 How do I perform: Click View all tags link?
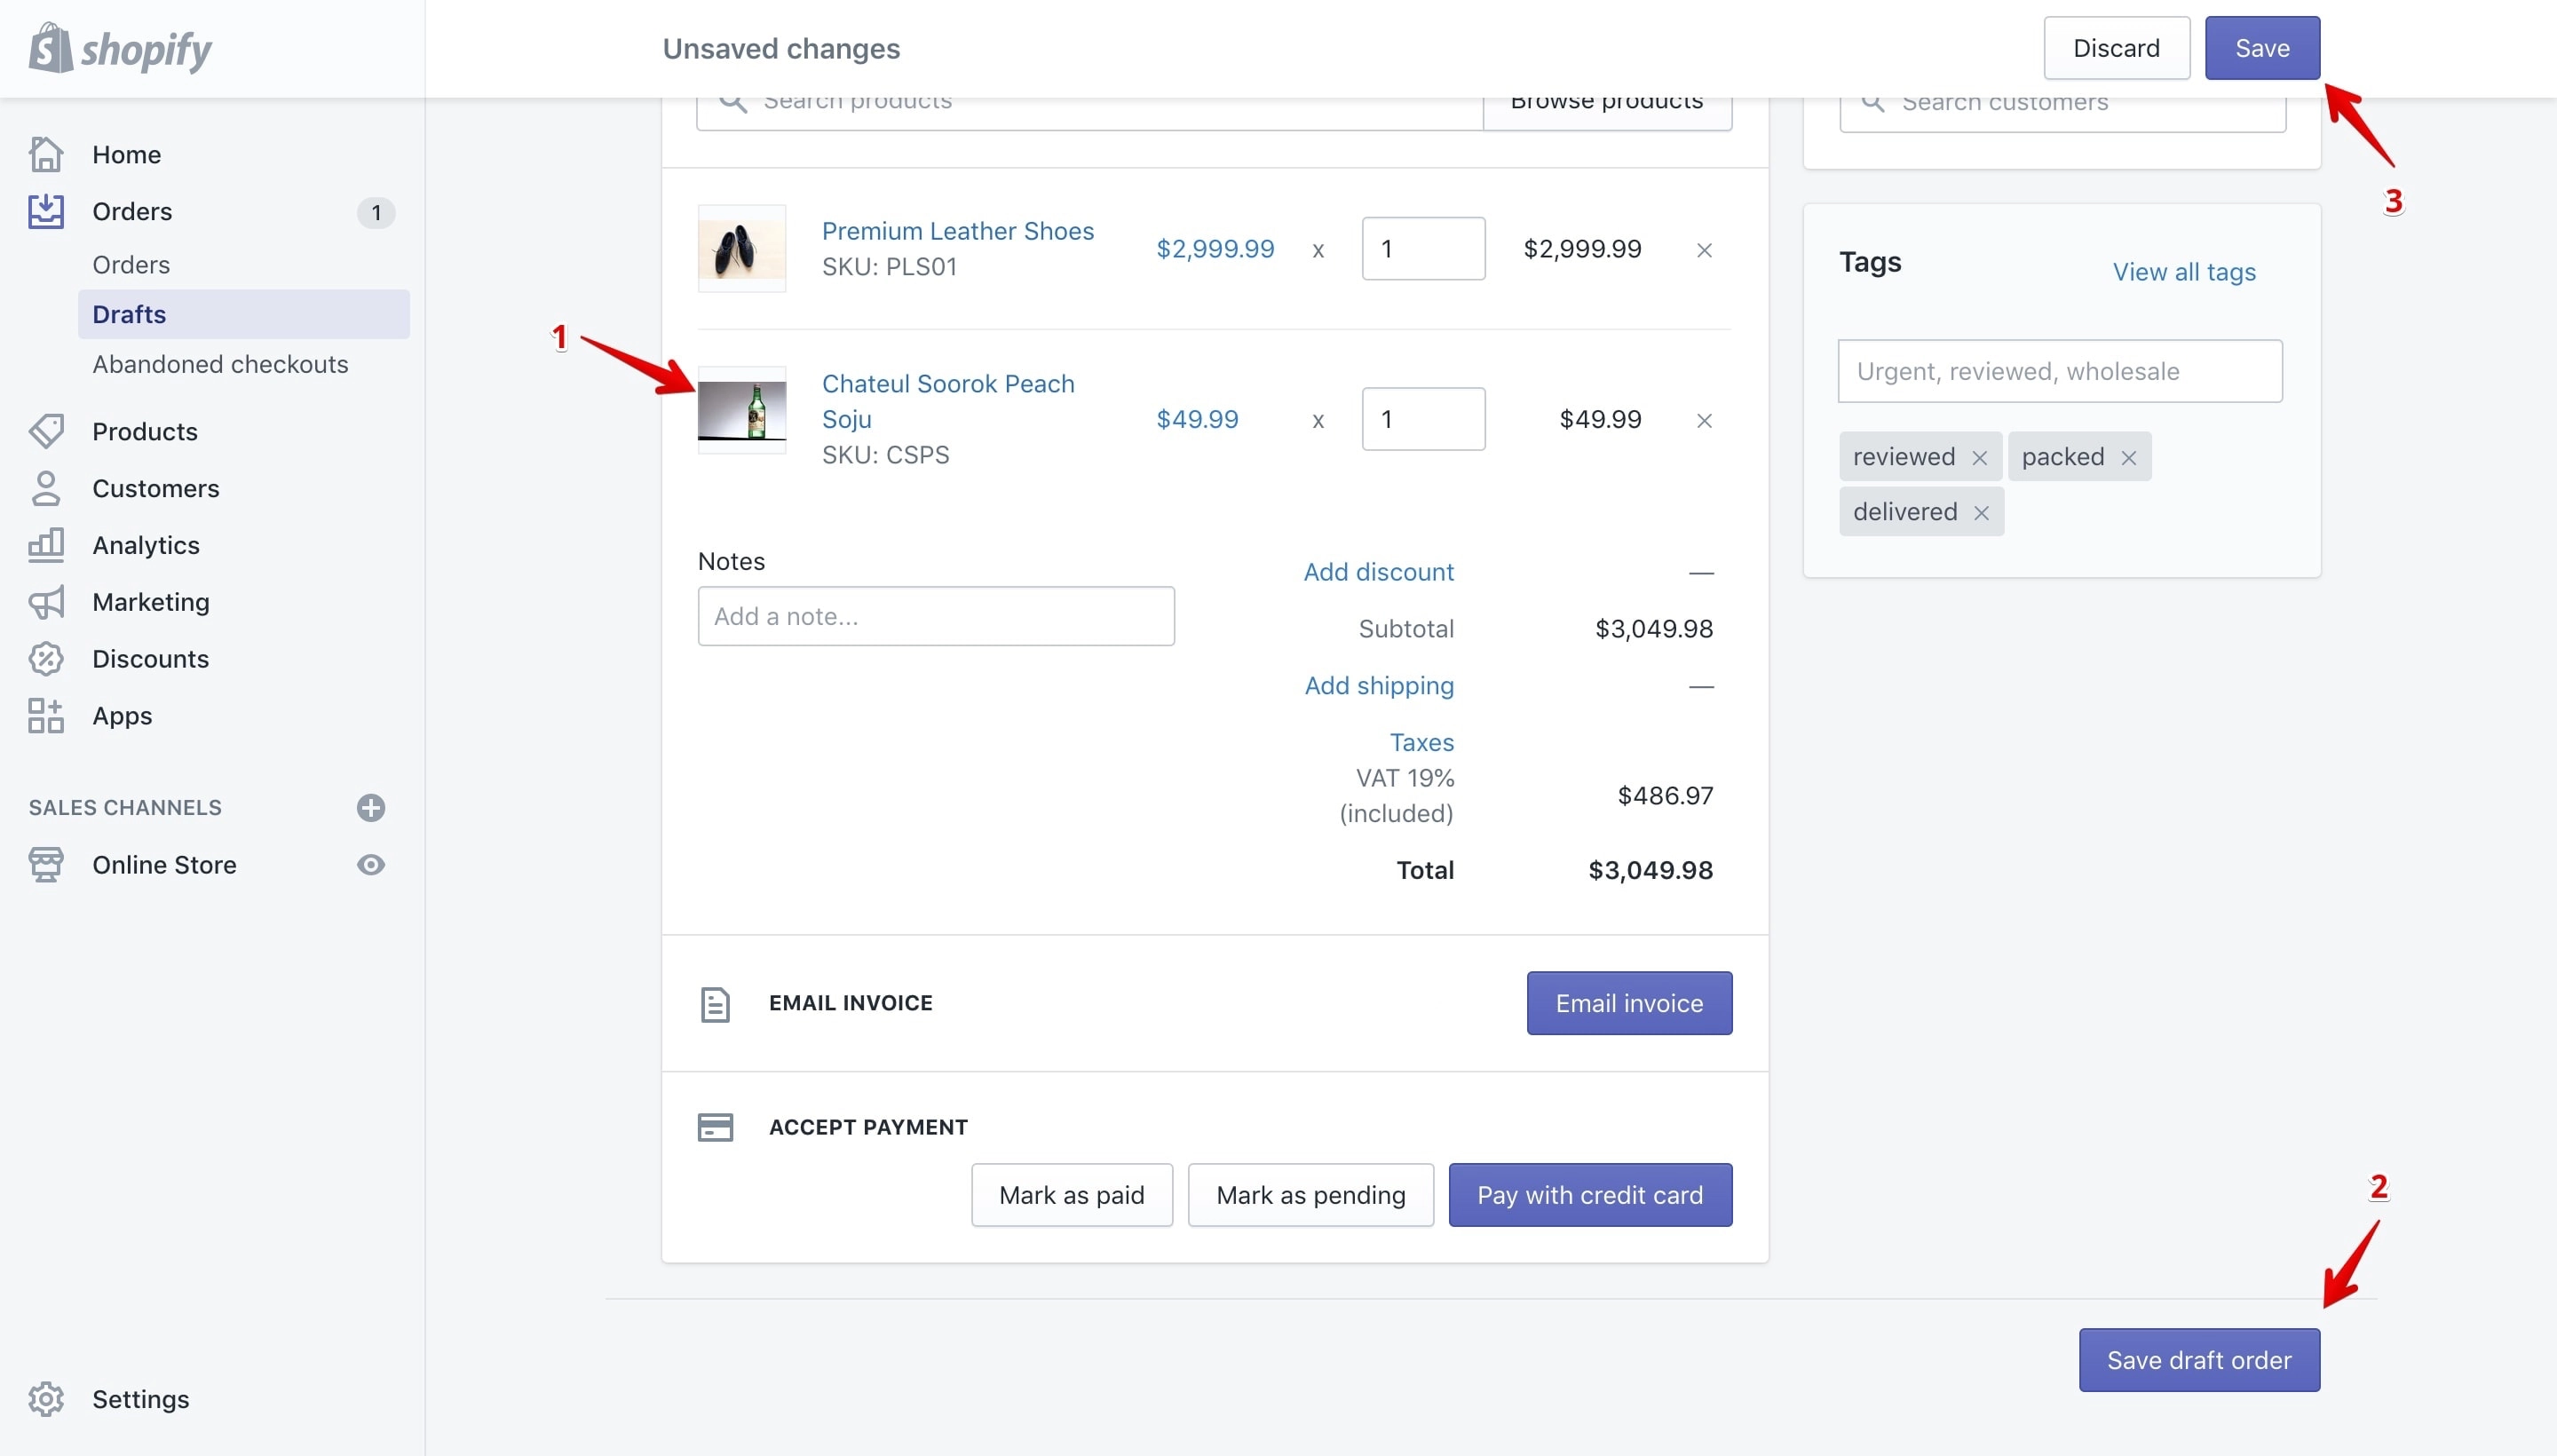[2184, 272]
